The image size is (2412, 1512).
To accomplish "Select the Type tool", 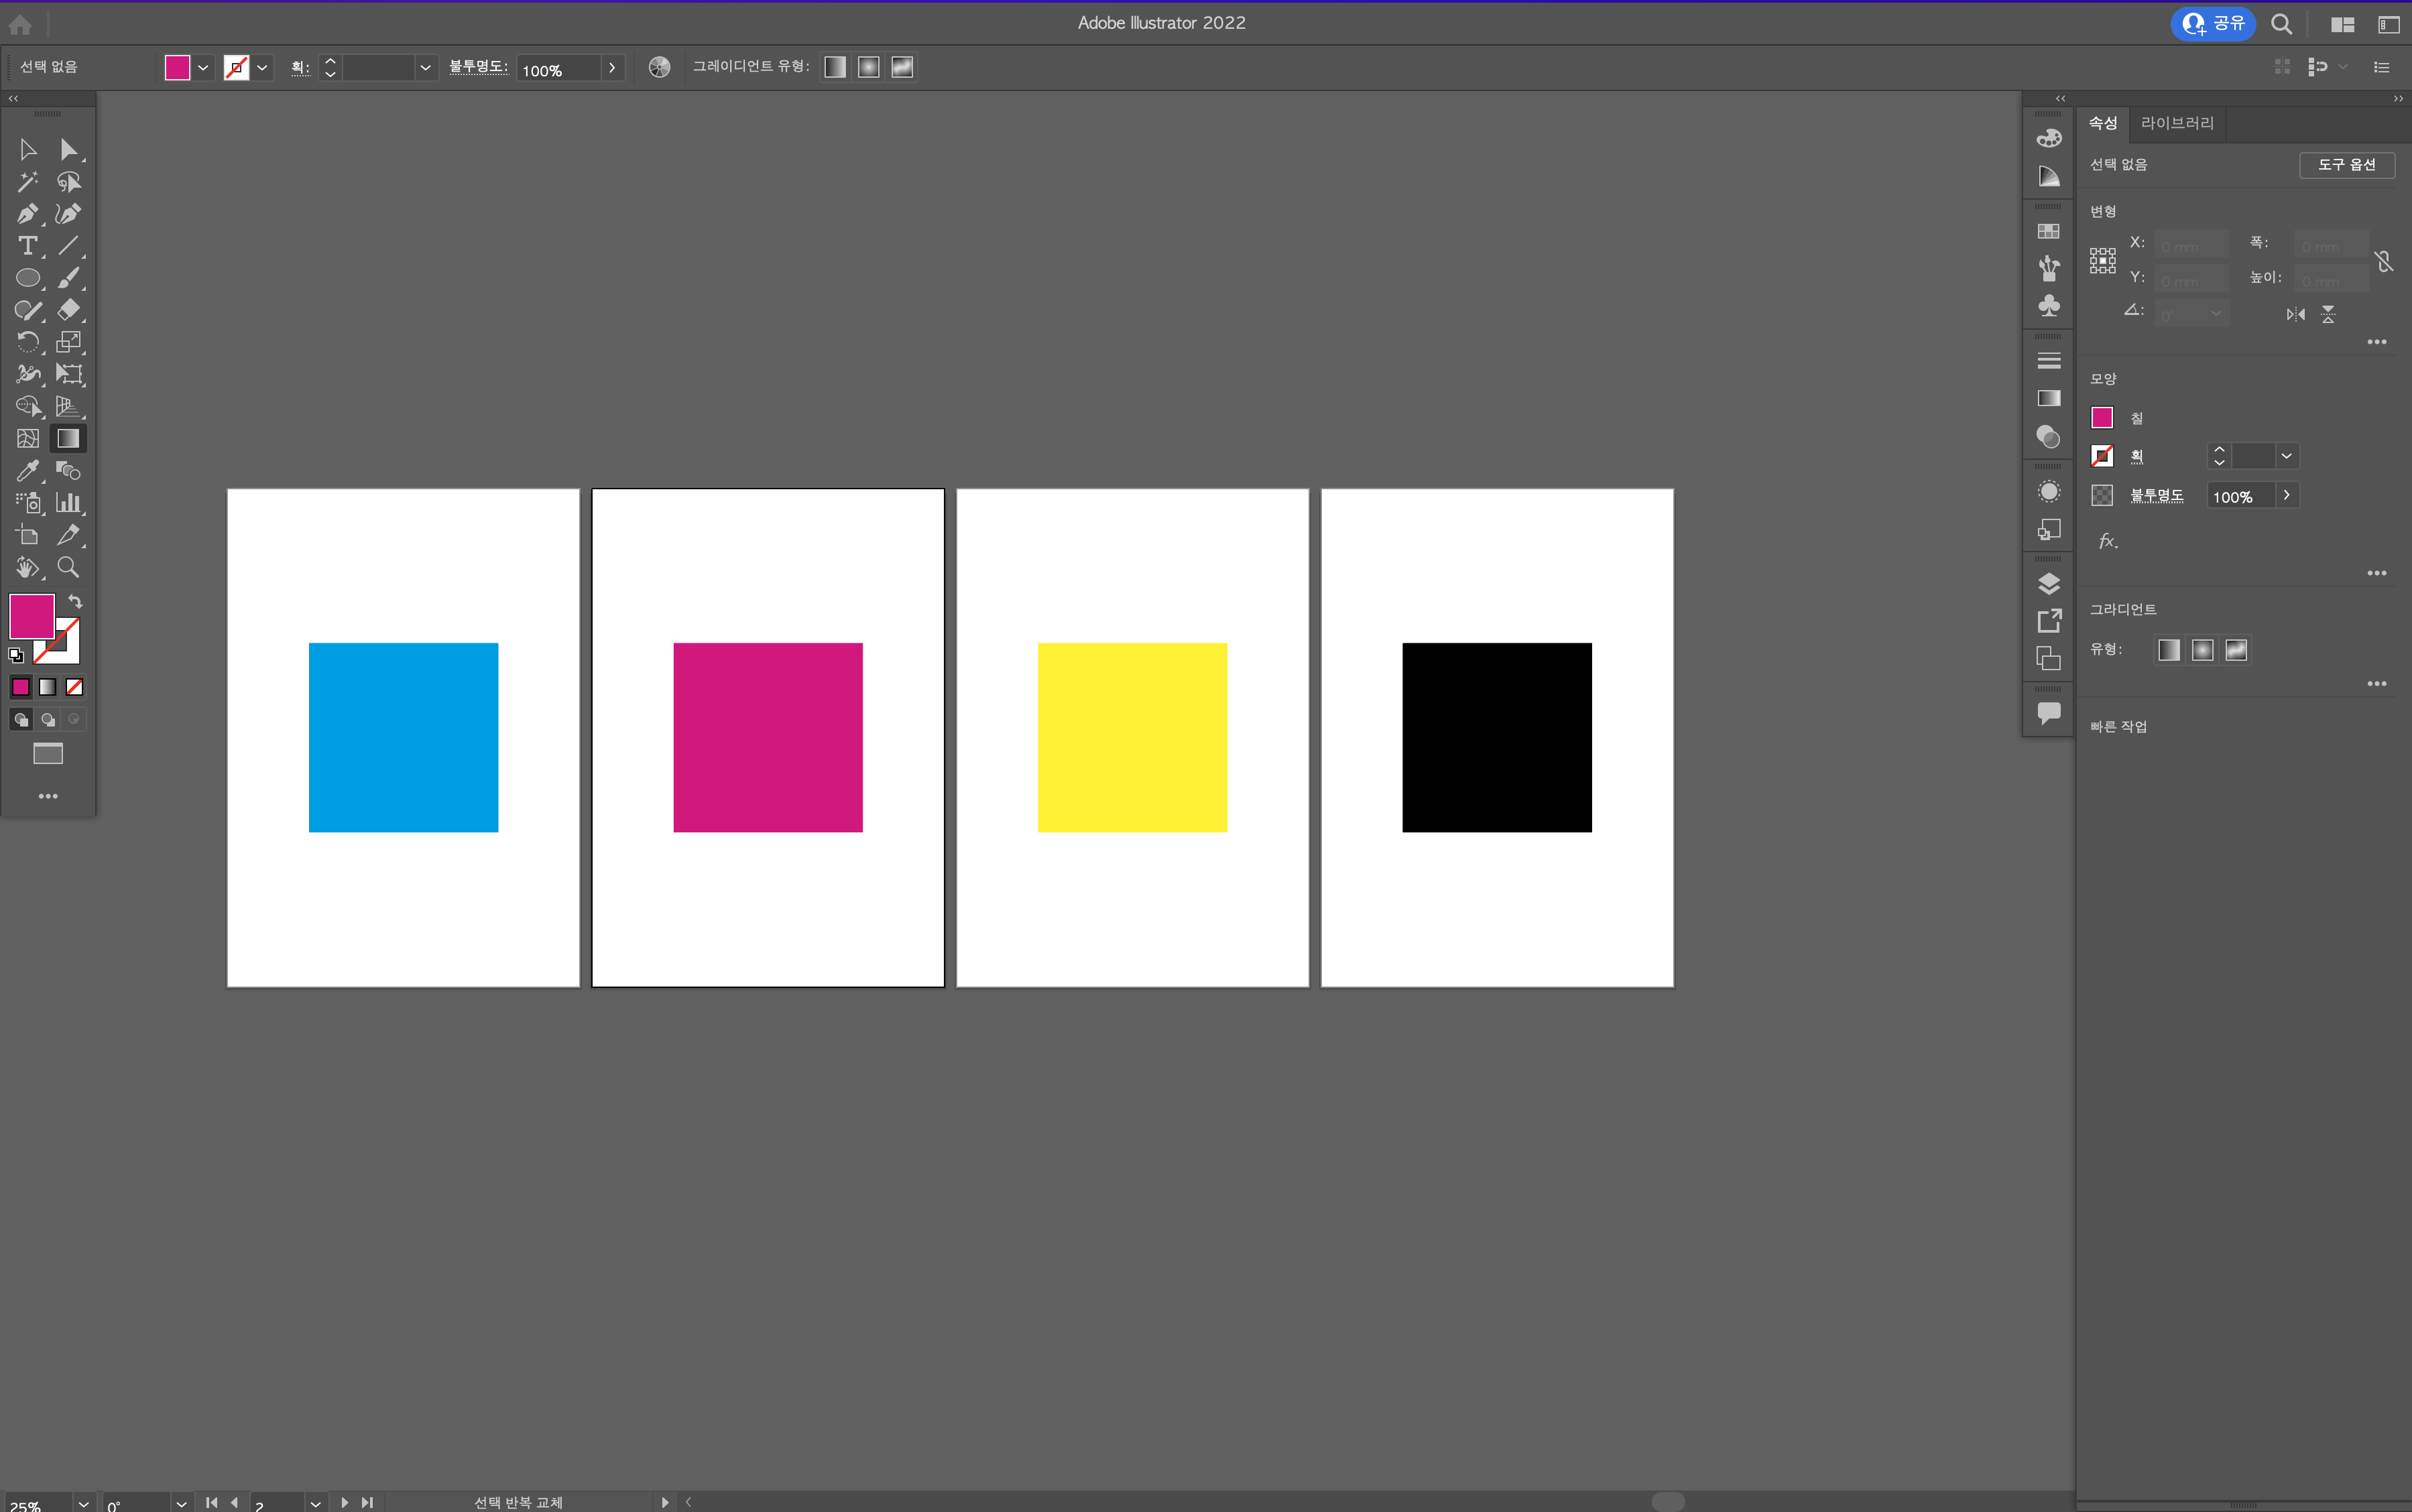I will point(27,246).
